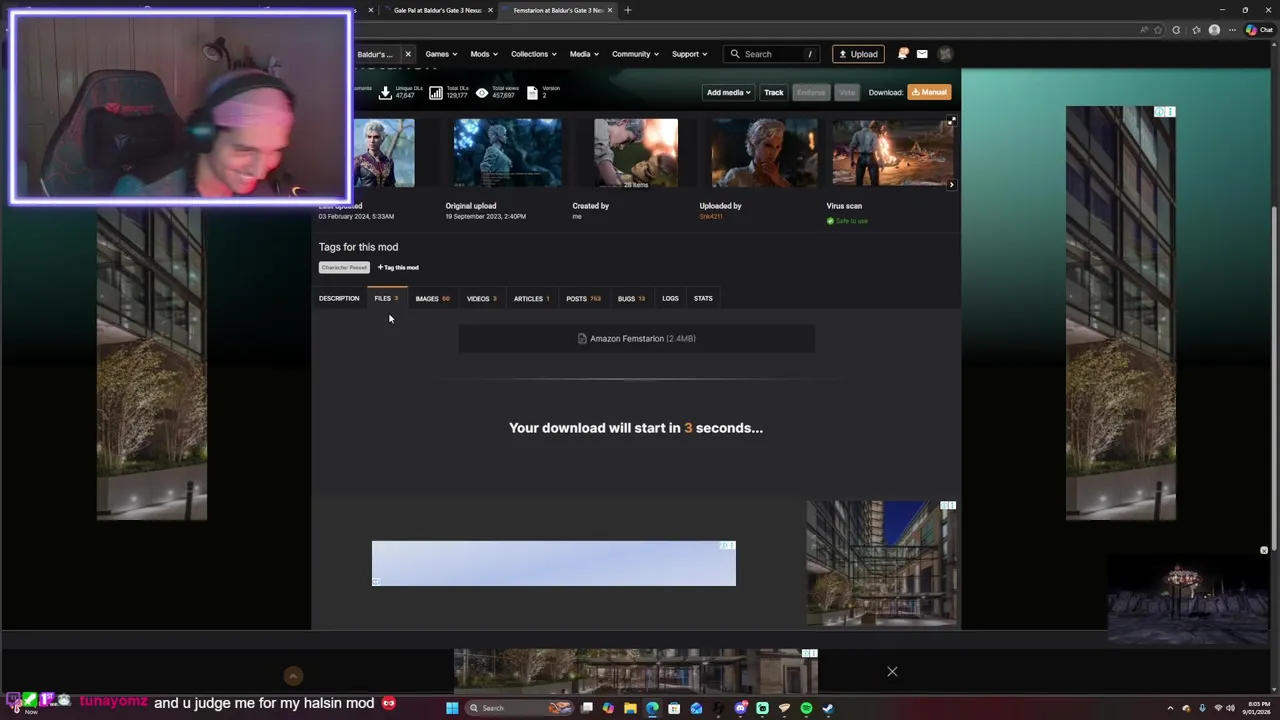Switch to the Posts tab
Screen dimensions: 1280x720
tap(583, 298)
